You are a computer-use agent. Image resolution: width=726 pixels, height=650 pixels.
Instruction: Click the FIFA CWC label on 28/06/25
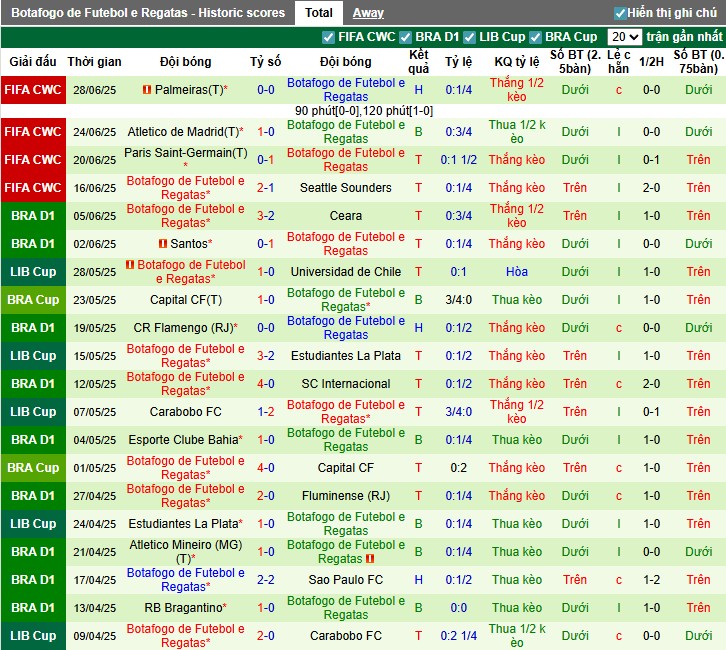click(x=33, y=90)
